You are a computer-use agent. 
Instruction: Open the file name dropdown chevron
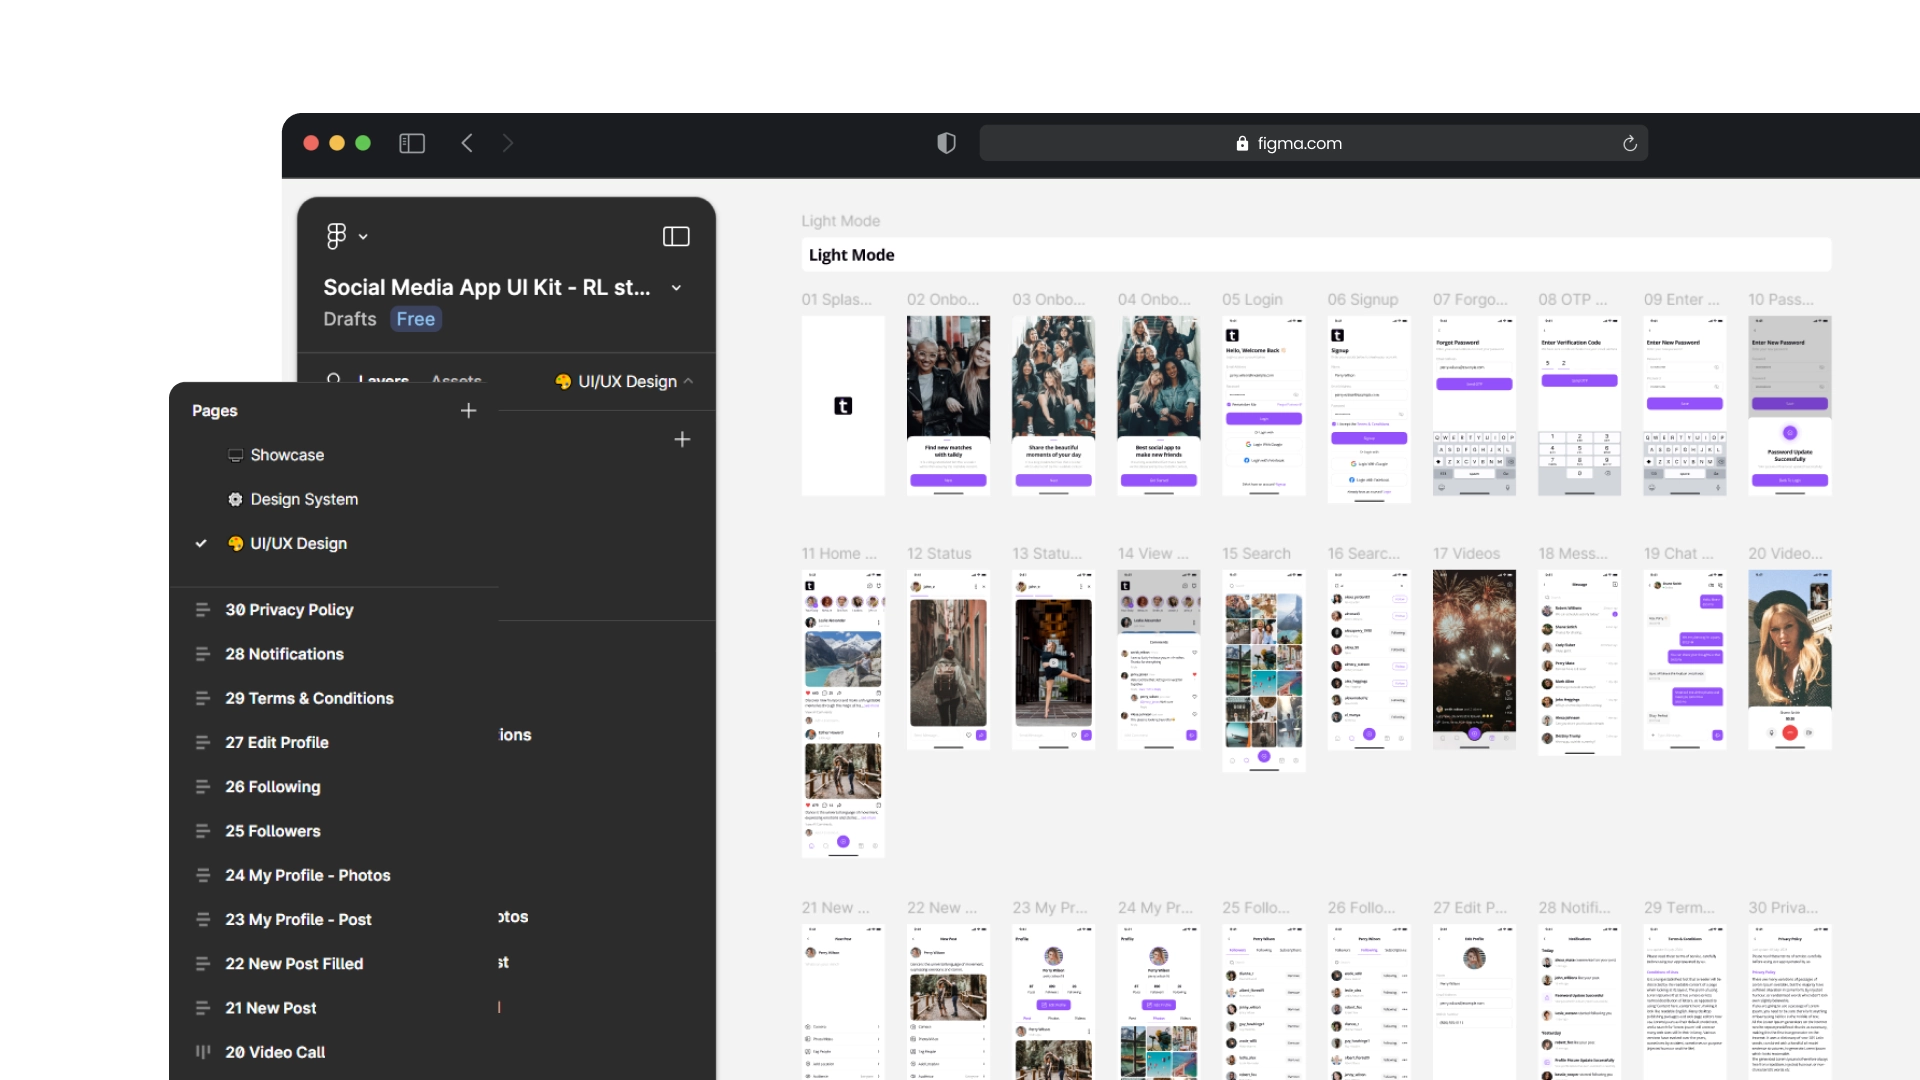click(677, 288)
